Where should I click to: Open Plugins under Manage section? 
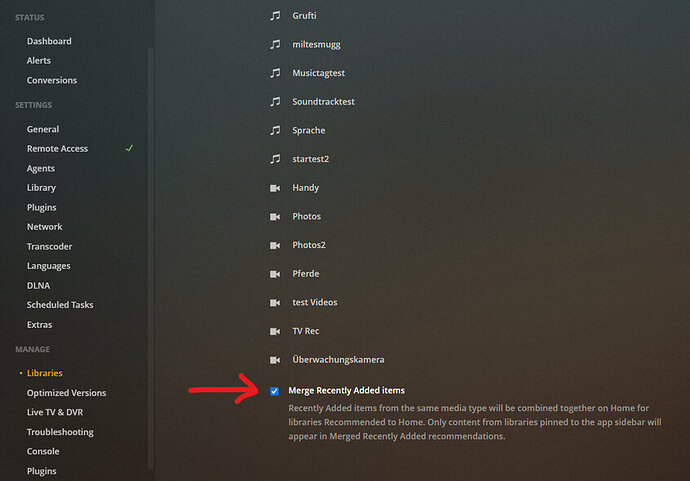(x=41, y=471)
